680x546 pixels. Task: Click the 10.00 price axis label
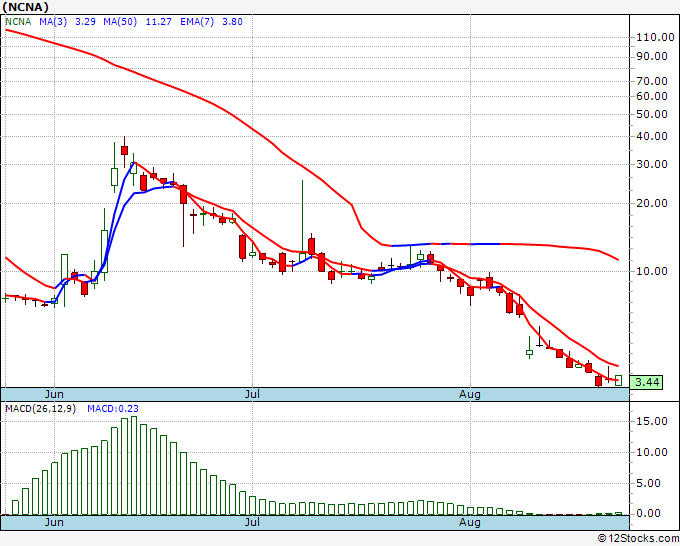pyautogui.click(x=652, y=271)
